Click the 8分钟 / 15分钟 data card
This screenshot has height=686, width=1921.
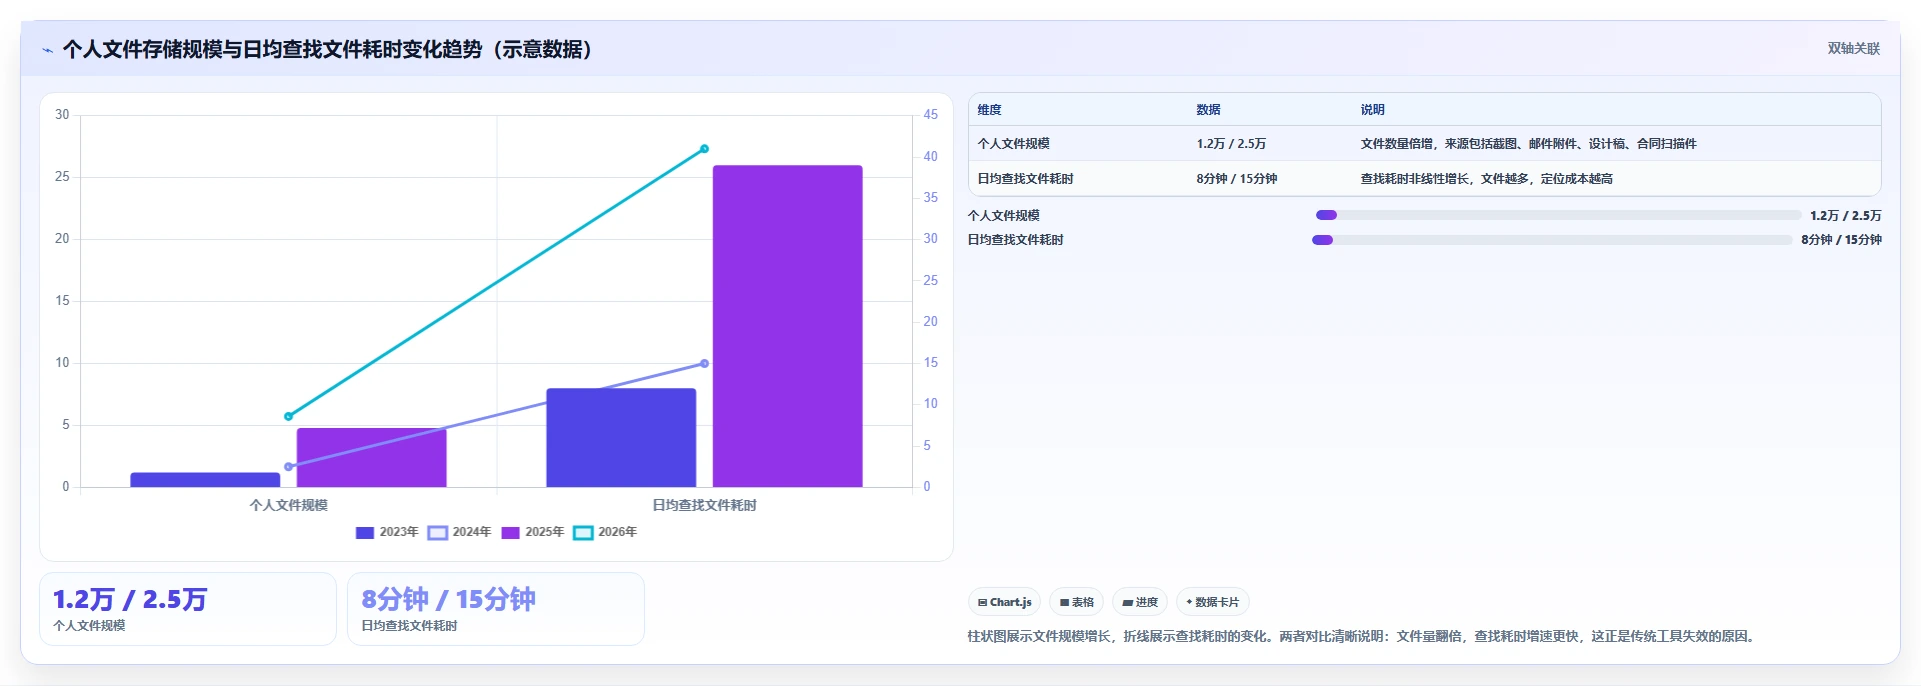pyautogui.click(x=496, y=609)
